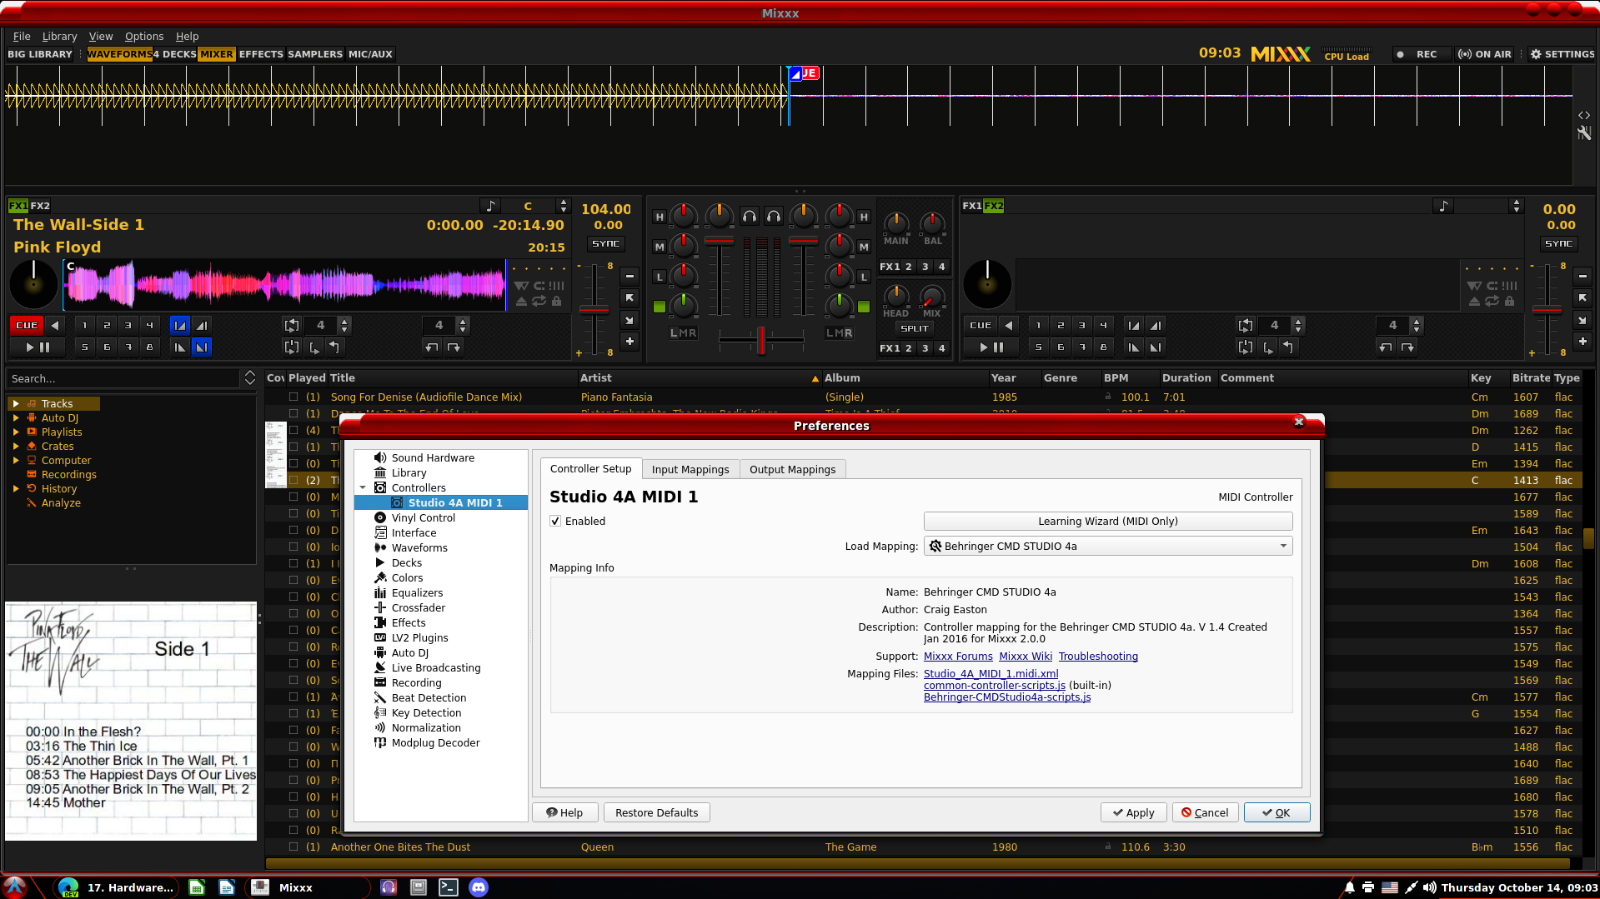Click the main crossfader slider

point(761,340)
